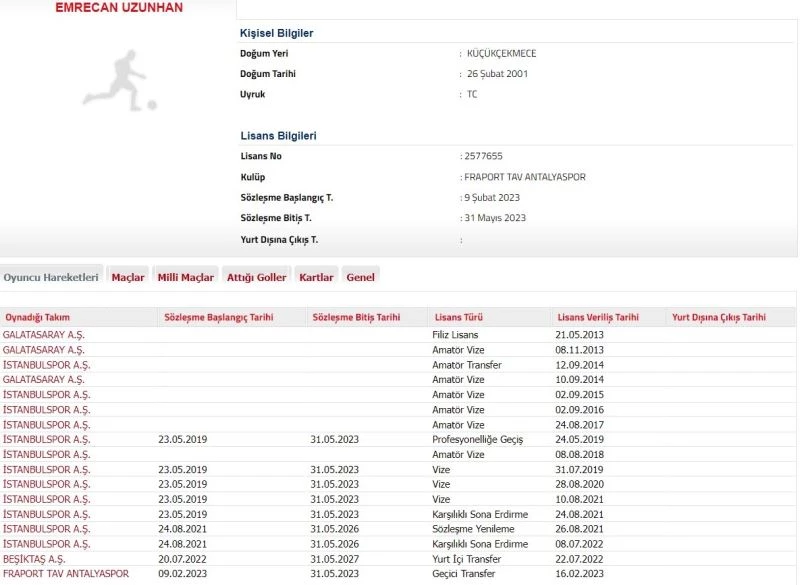Click GALATASARAY A.Ş. in the Filiz Lisans row

(44, 334)
